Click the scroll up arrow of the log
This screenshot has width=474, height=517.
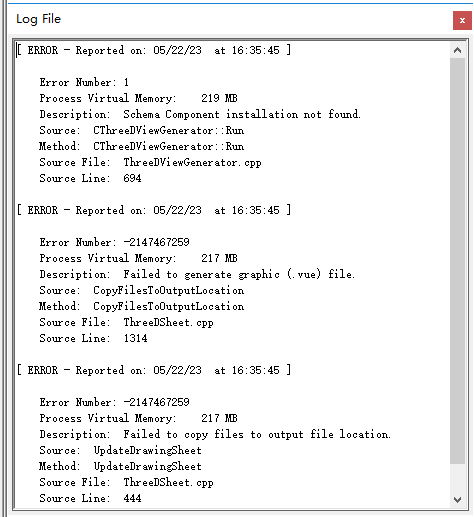(x=457, y=50)
